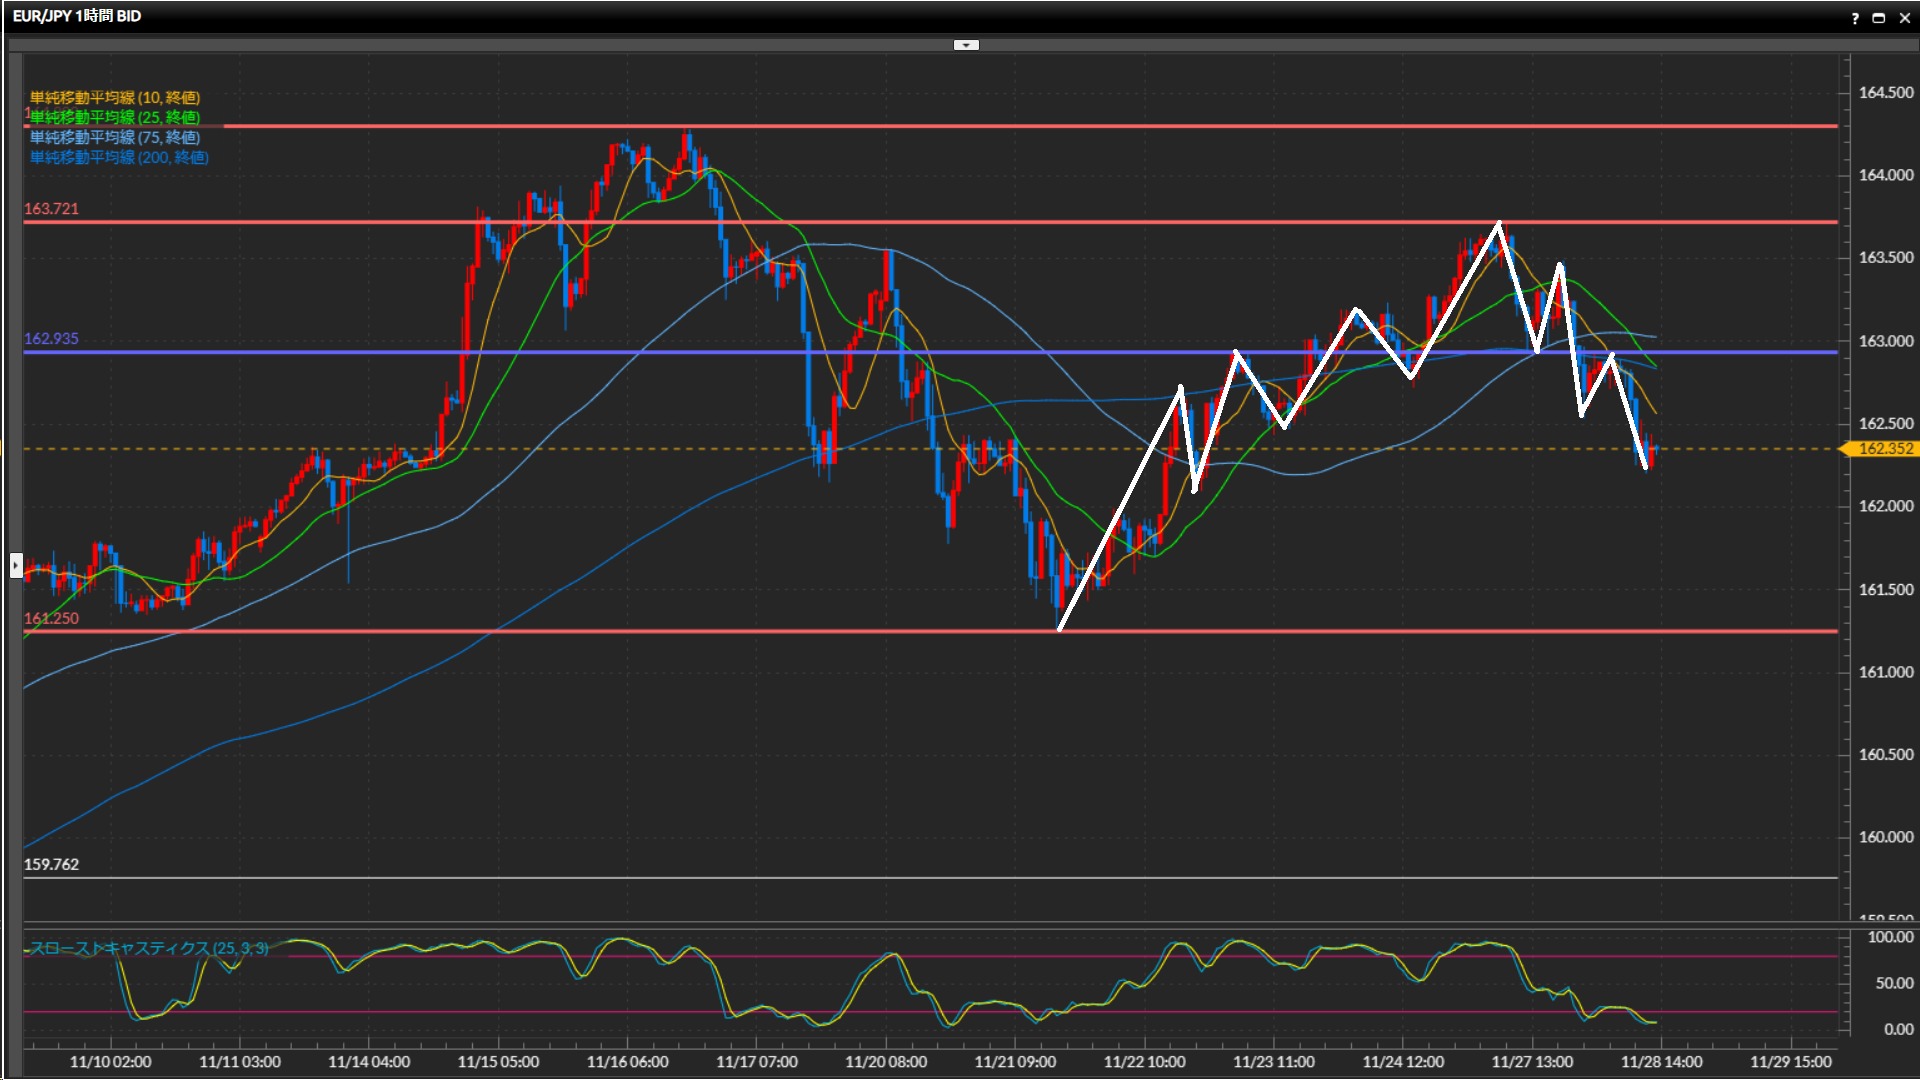Viewport: 1920px width, 1080px height.
Task: Select the 単純移動平均線 (10, 終値) indicator label
Action: 114,97
